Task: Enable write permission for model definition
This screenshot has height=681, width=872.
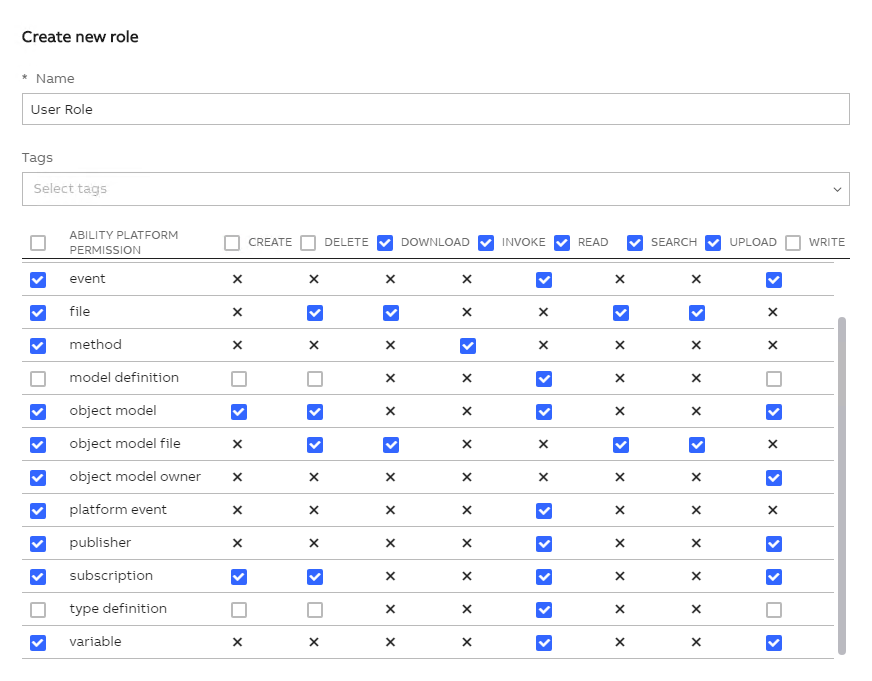Action: [x=774, y=379]
